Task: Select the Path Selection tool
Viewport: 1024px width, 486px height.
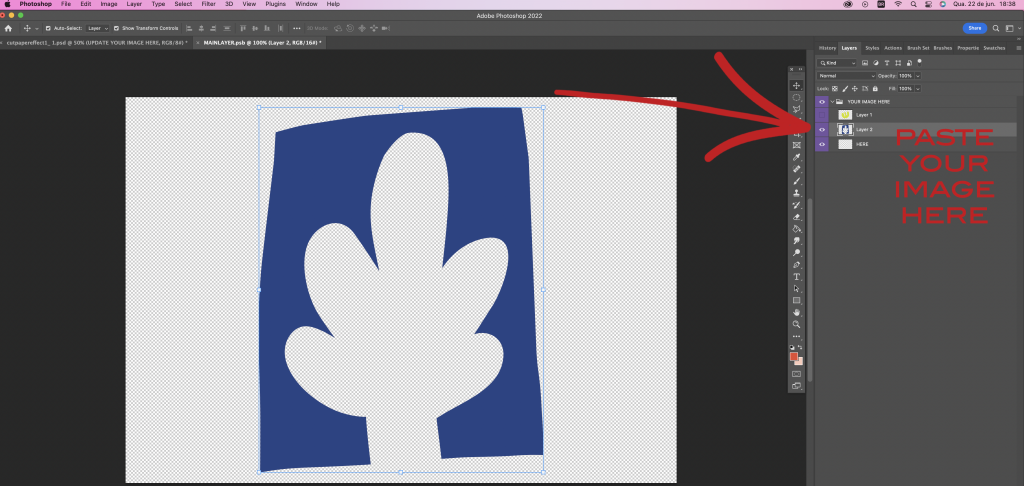Action: pos(796,289)
